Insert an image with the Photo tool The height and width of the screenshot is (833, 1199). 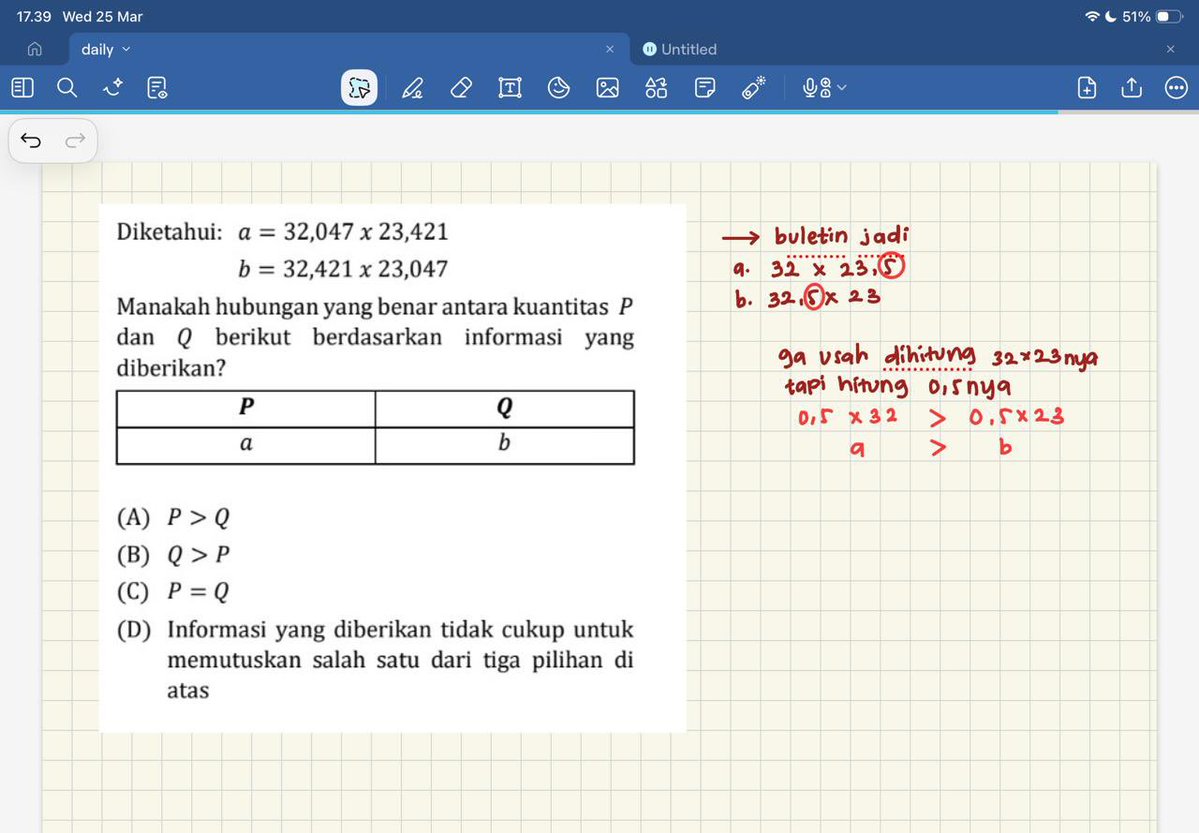(x=608, y=88)
